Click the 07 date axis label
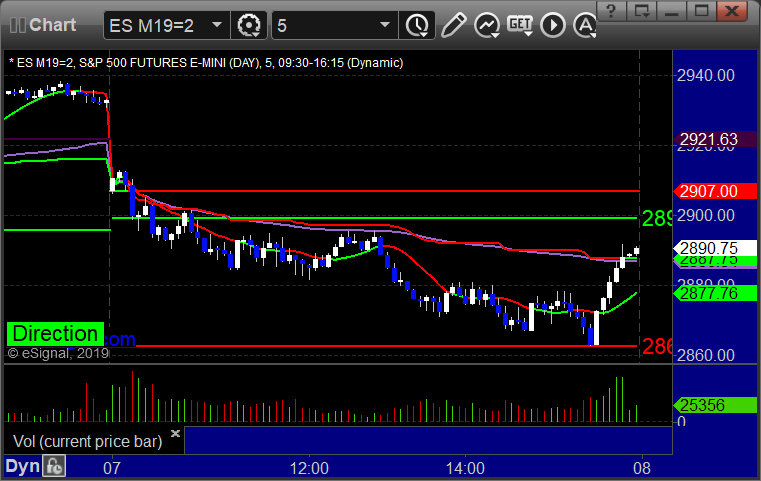Screen dimensions: 761x481 tap(112, 468)
